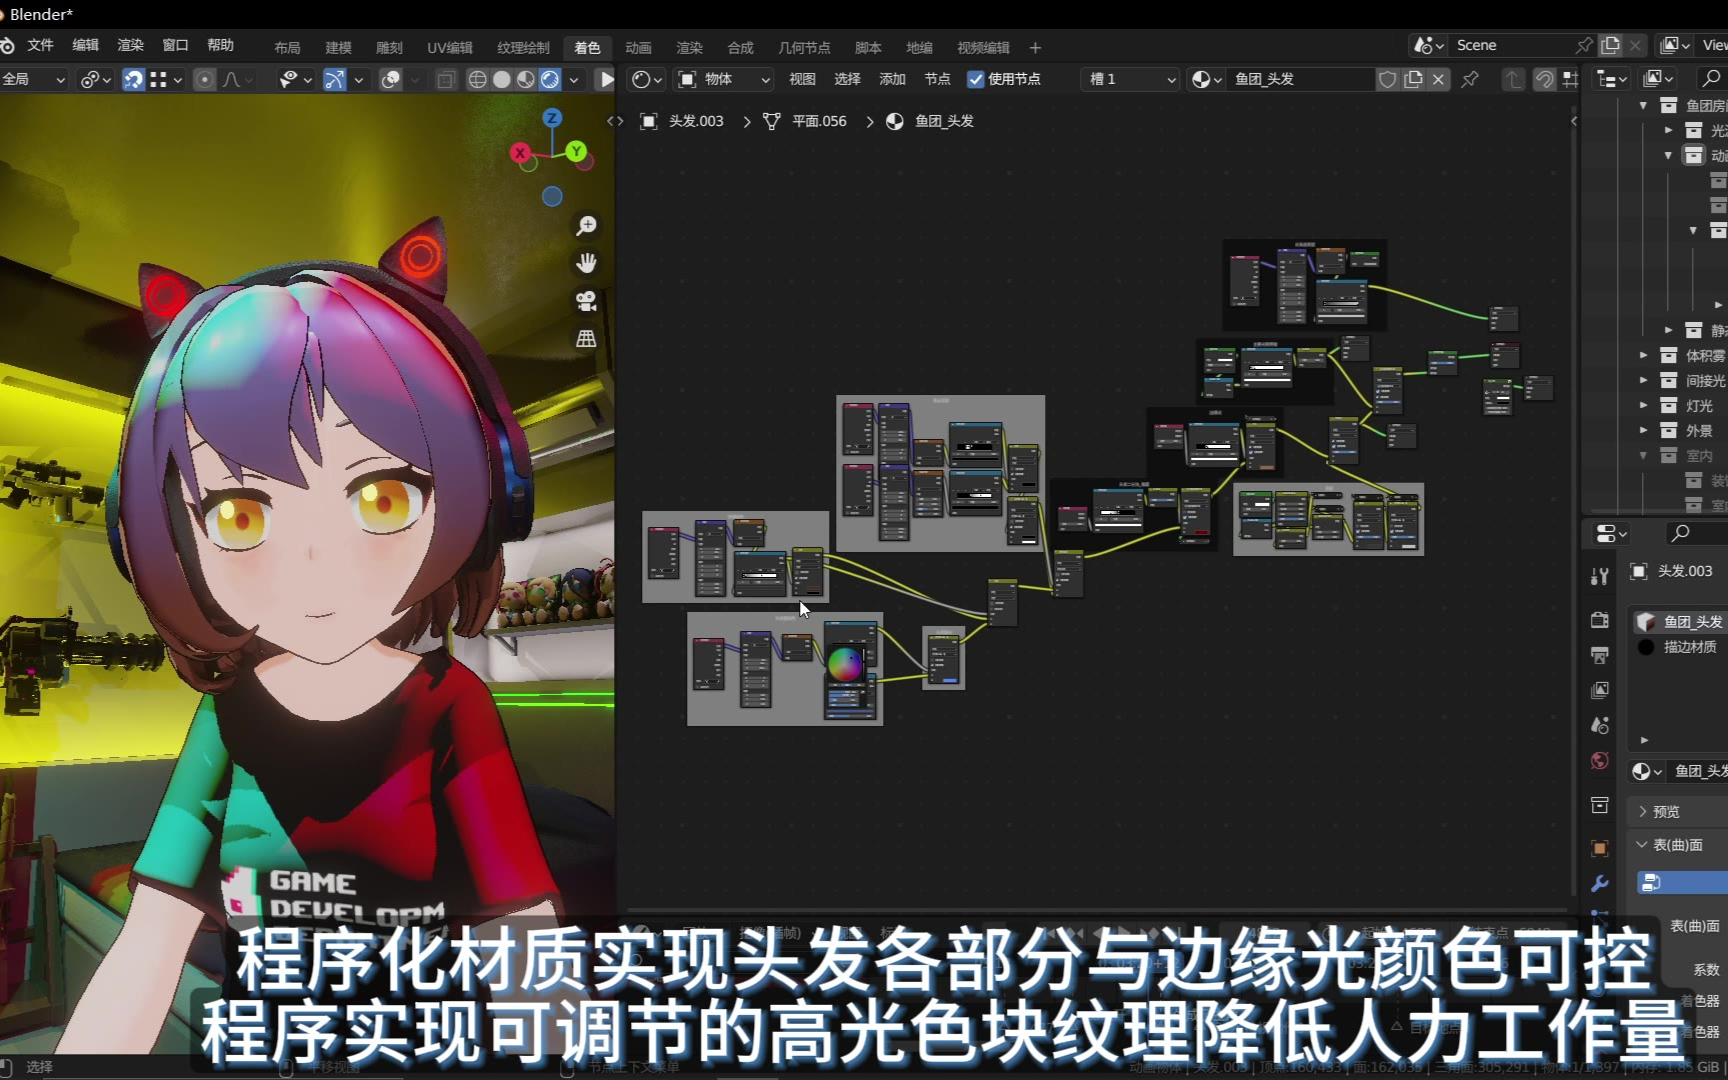Toggle camera view in viewport

point(586,301)
